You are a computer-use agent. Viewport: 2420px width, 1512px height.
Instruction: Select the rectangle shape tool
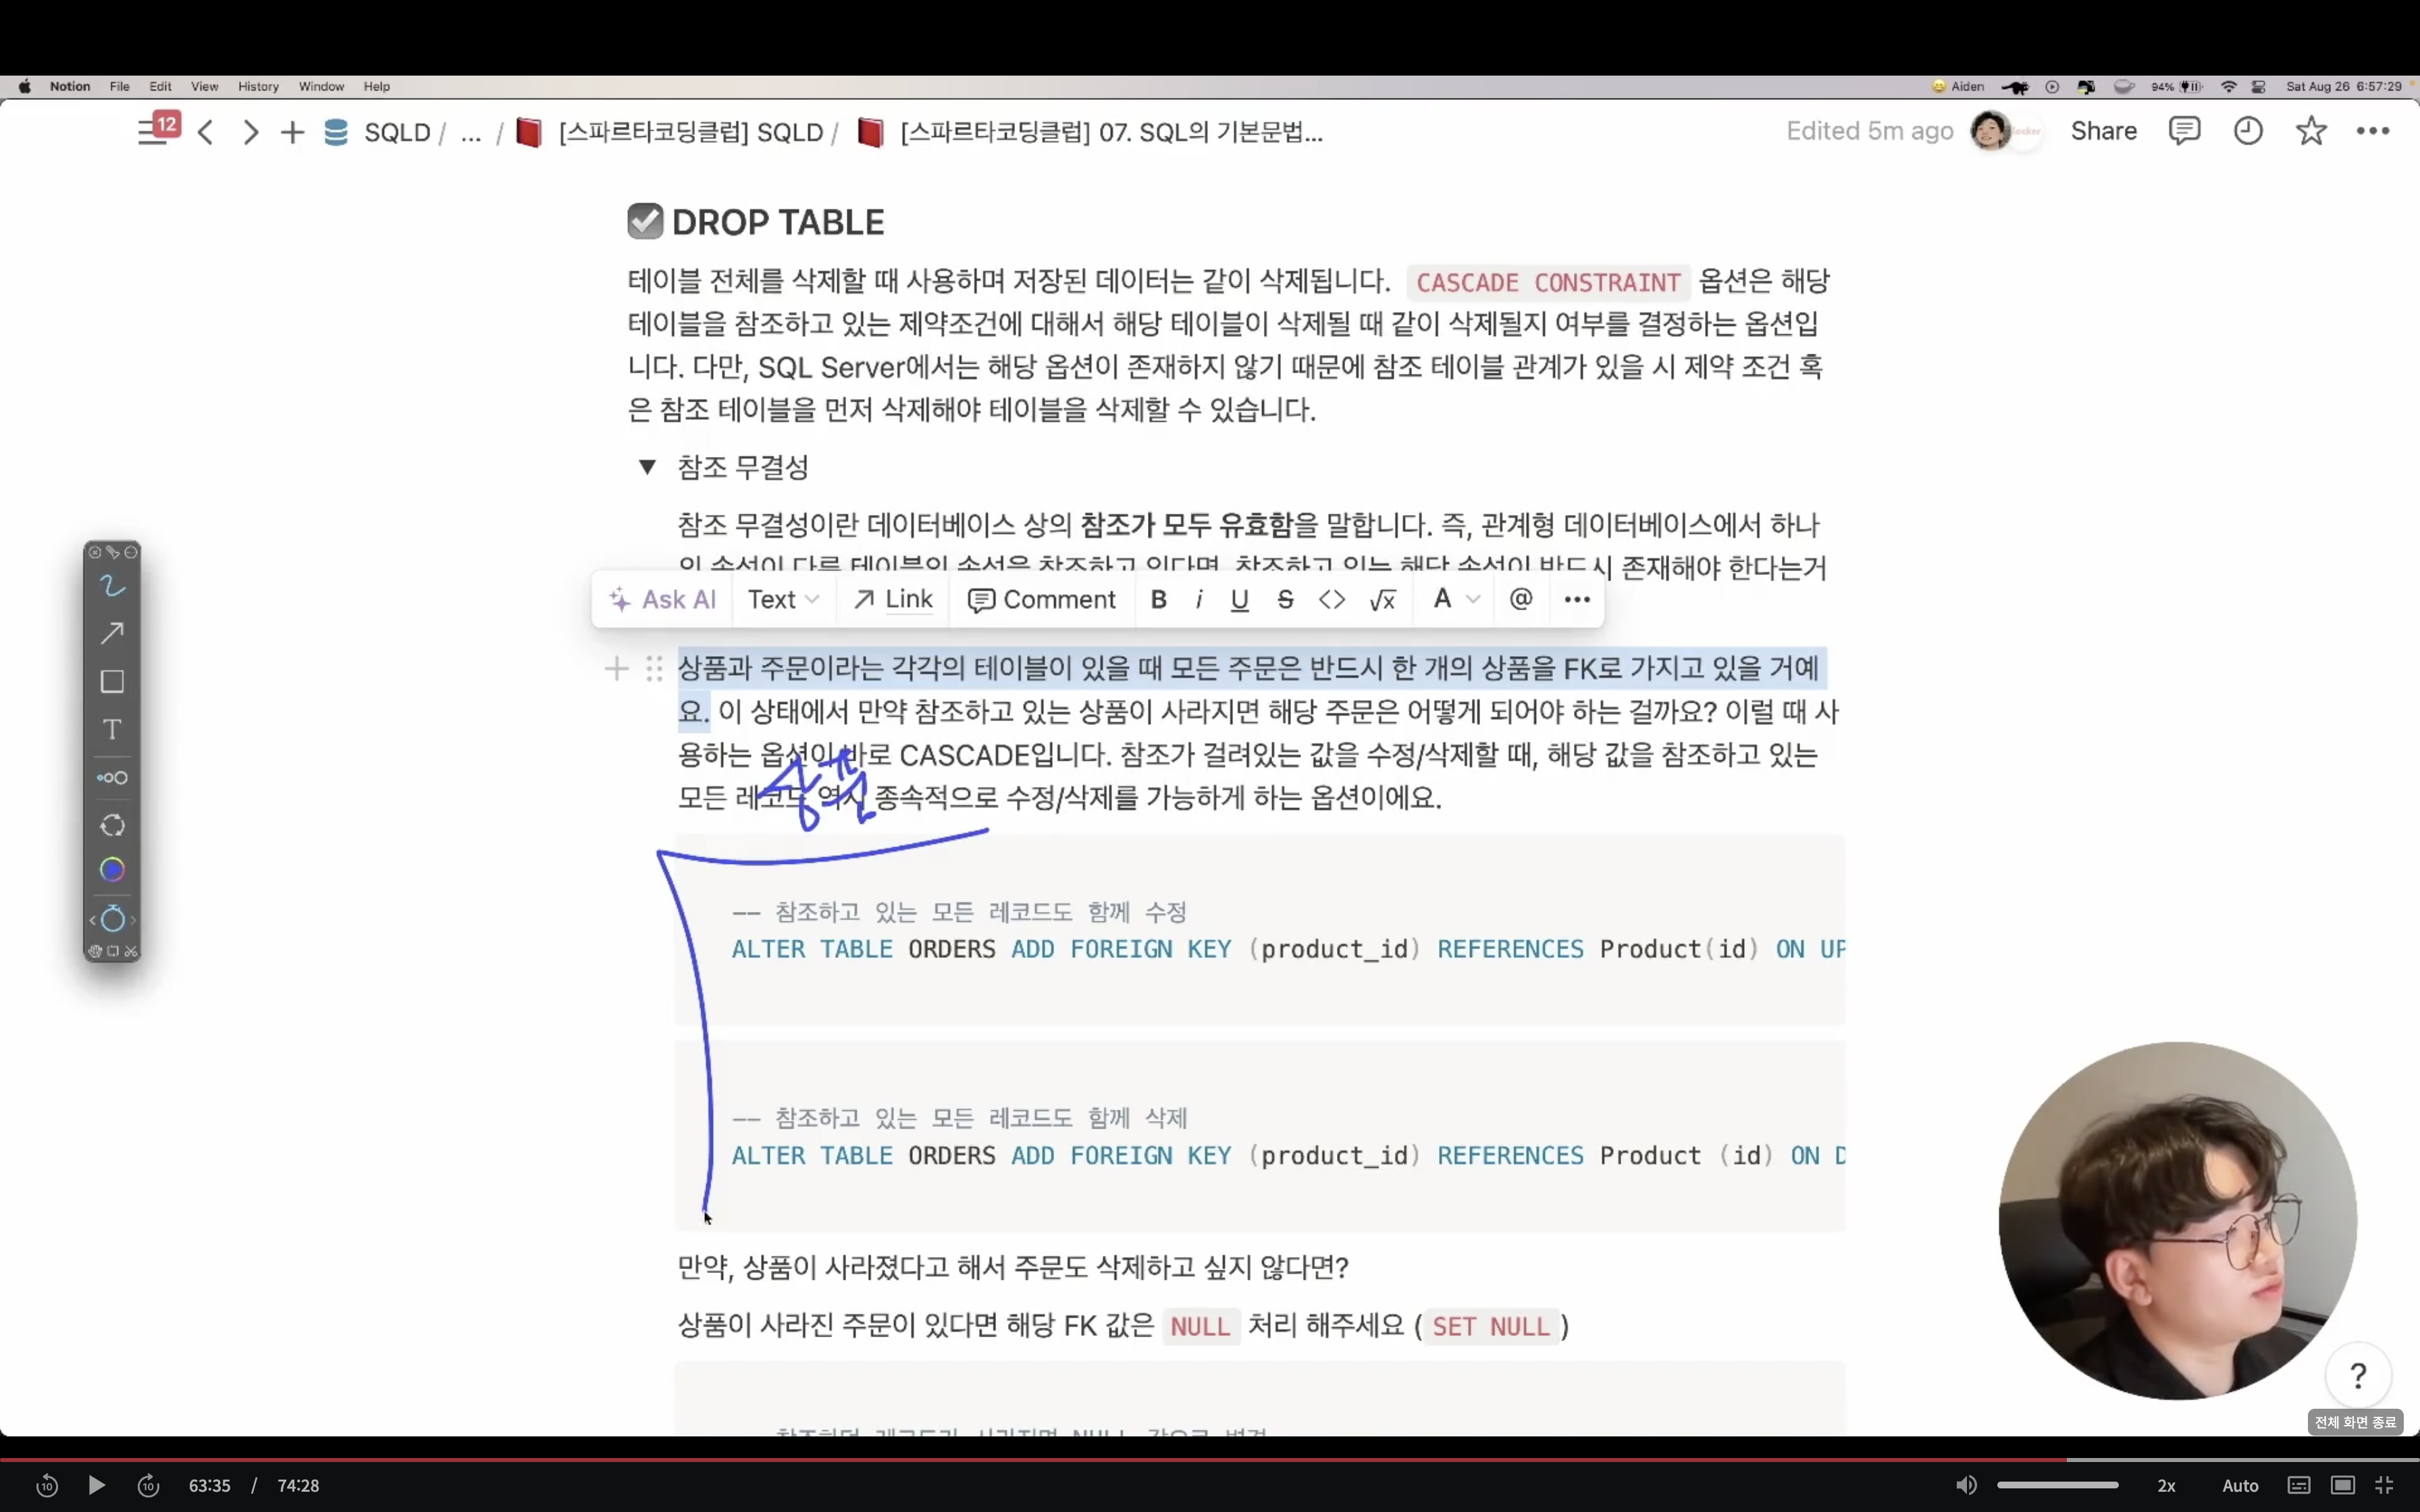[112, 682]
